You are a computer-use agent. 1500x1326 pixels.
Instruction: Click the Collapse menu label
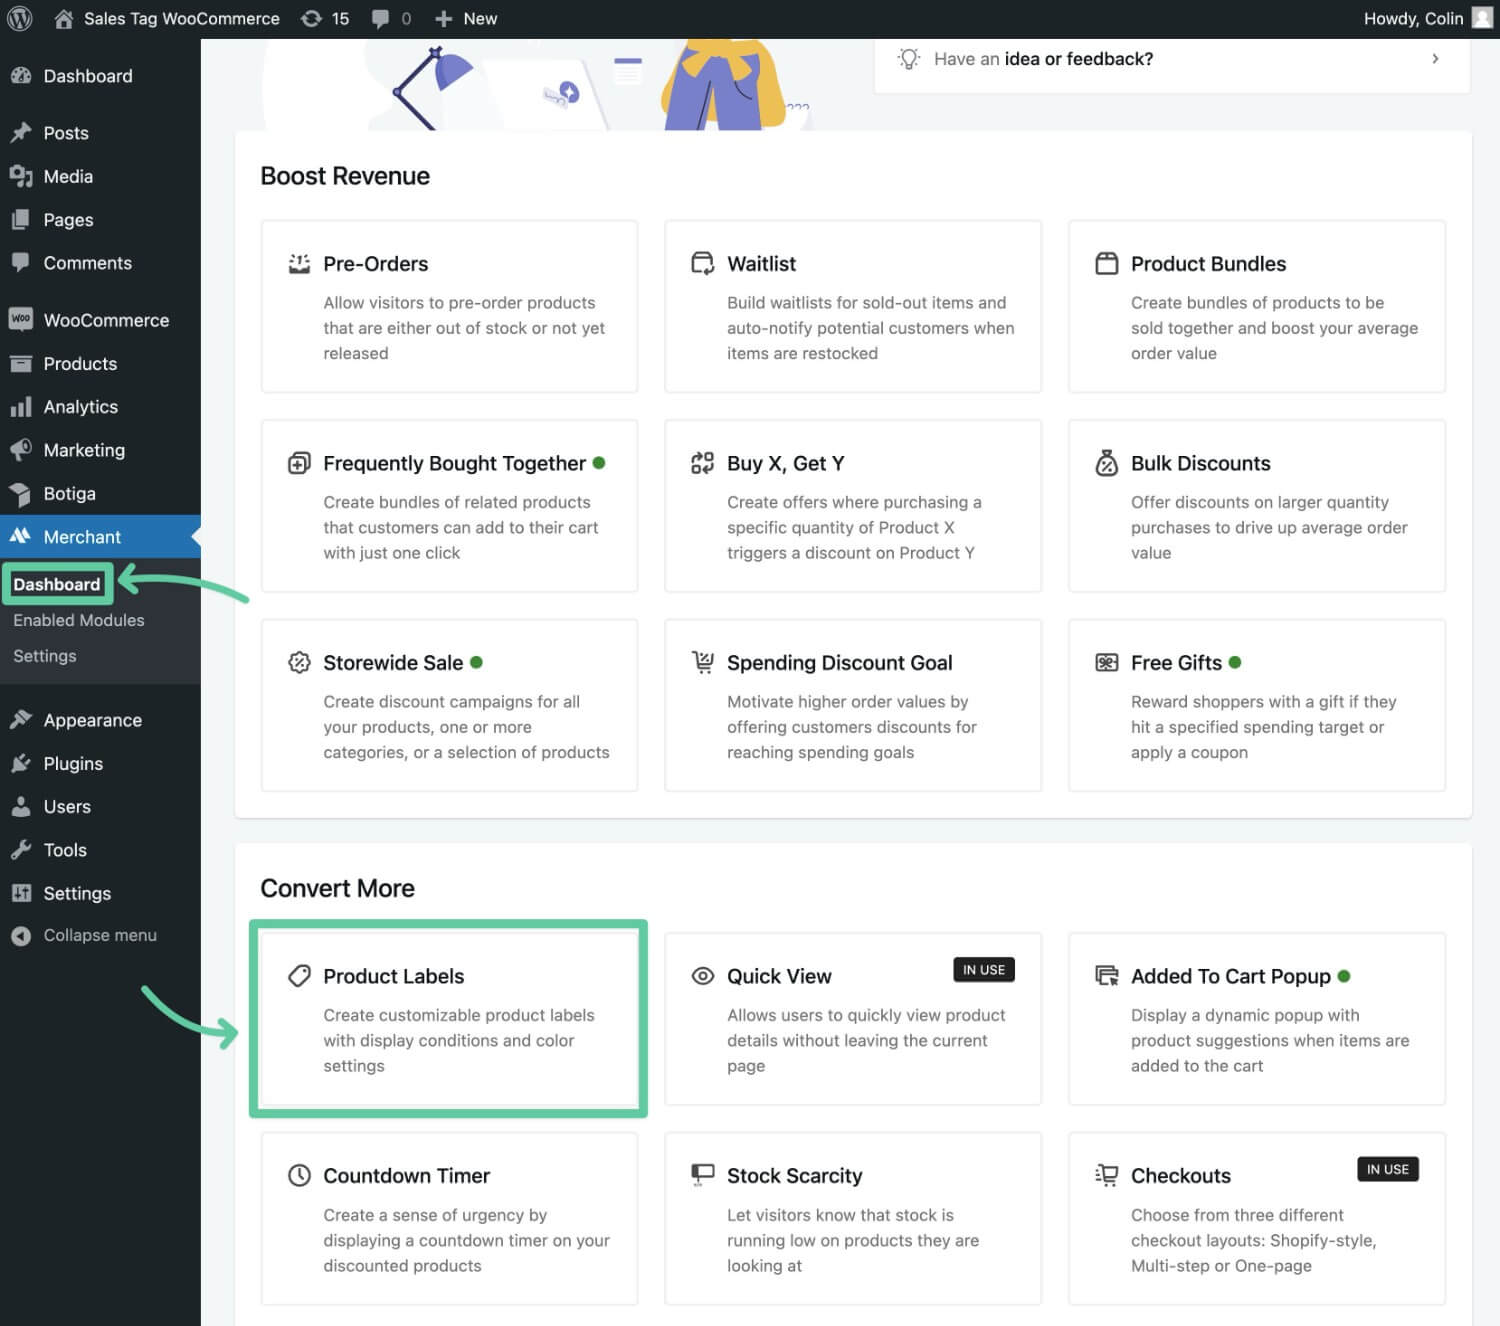100,935
